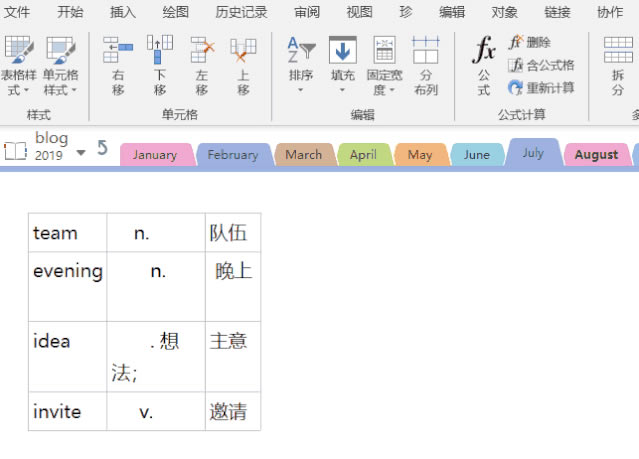This screenshot has width=639, height=459.
Task: Switch to the 绘图 ribbon tab
Action: click(x=176, y=12)
